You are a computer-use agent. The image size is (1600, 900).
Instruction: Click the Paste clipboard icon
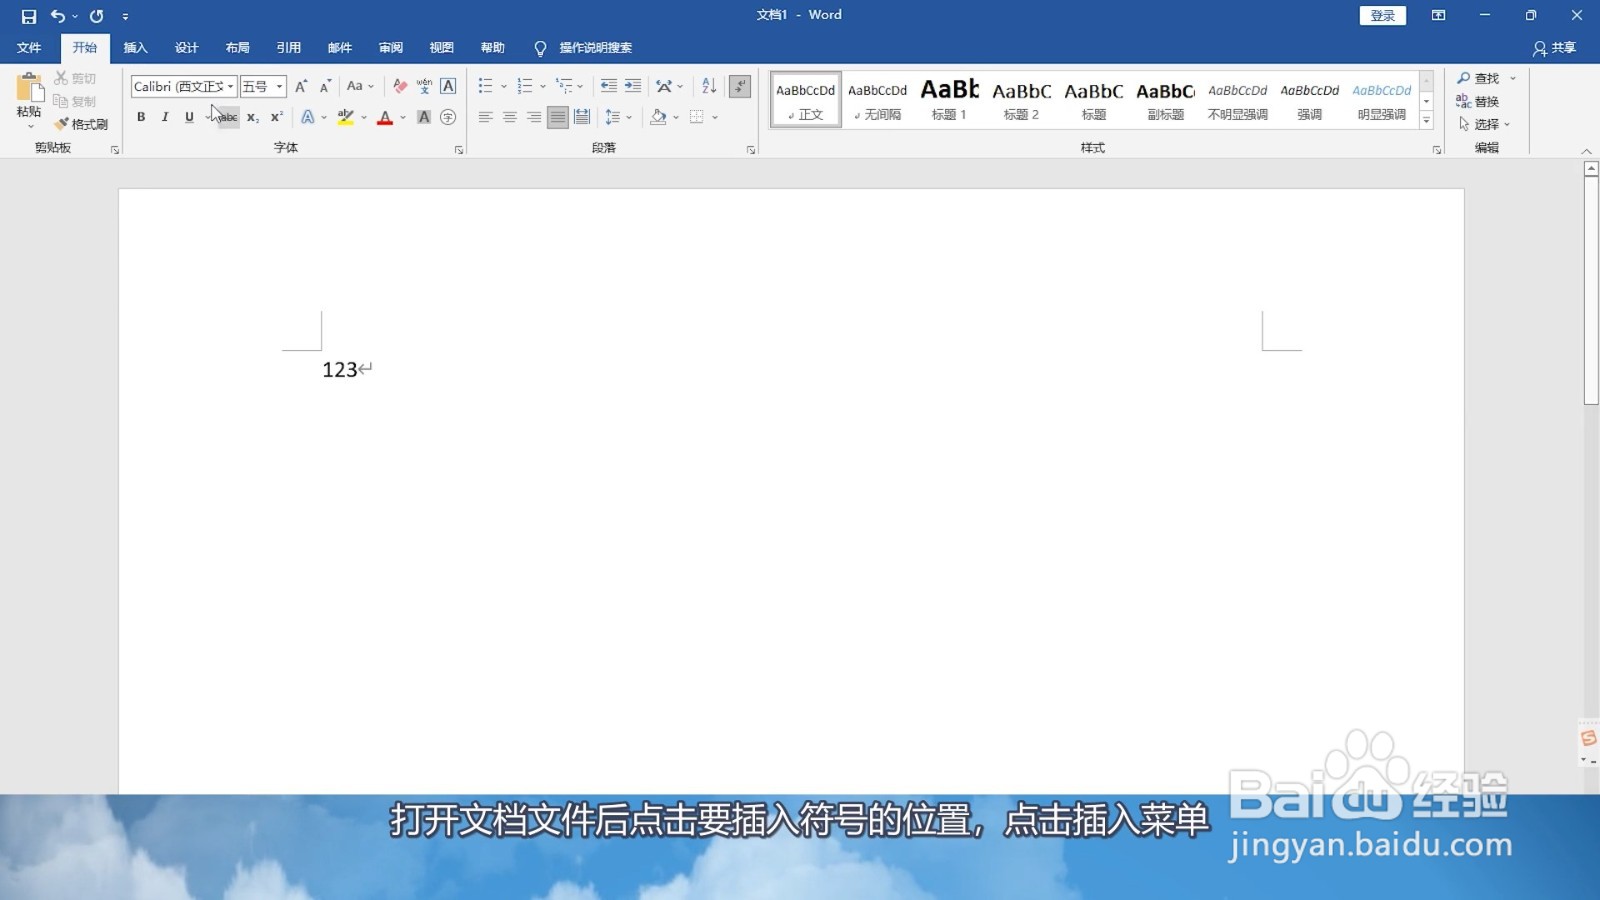click(29, 87)
